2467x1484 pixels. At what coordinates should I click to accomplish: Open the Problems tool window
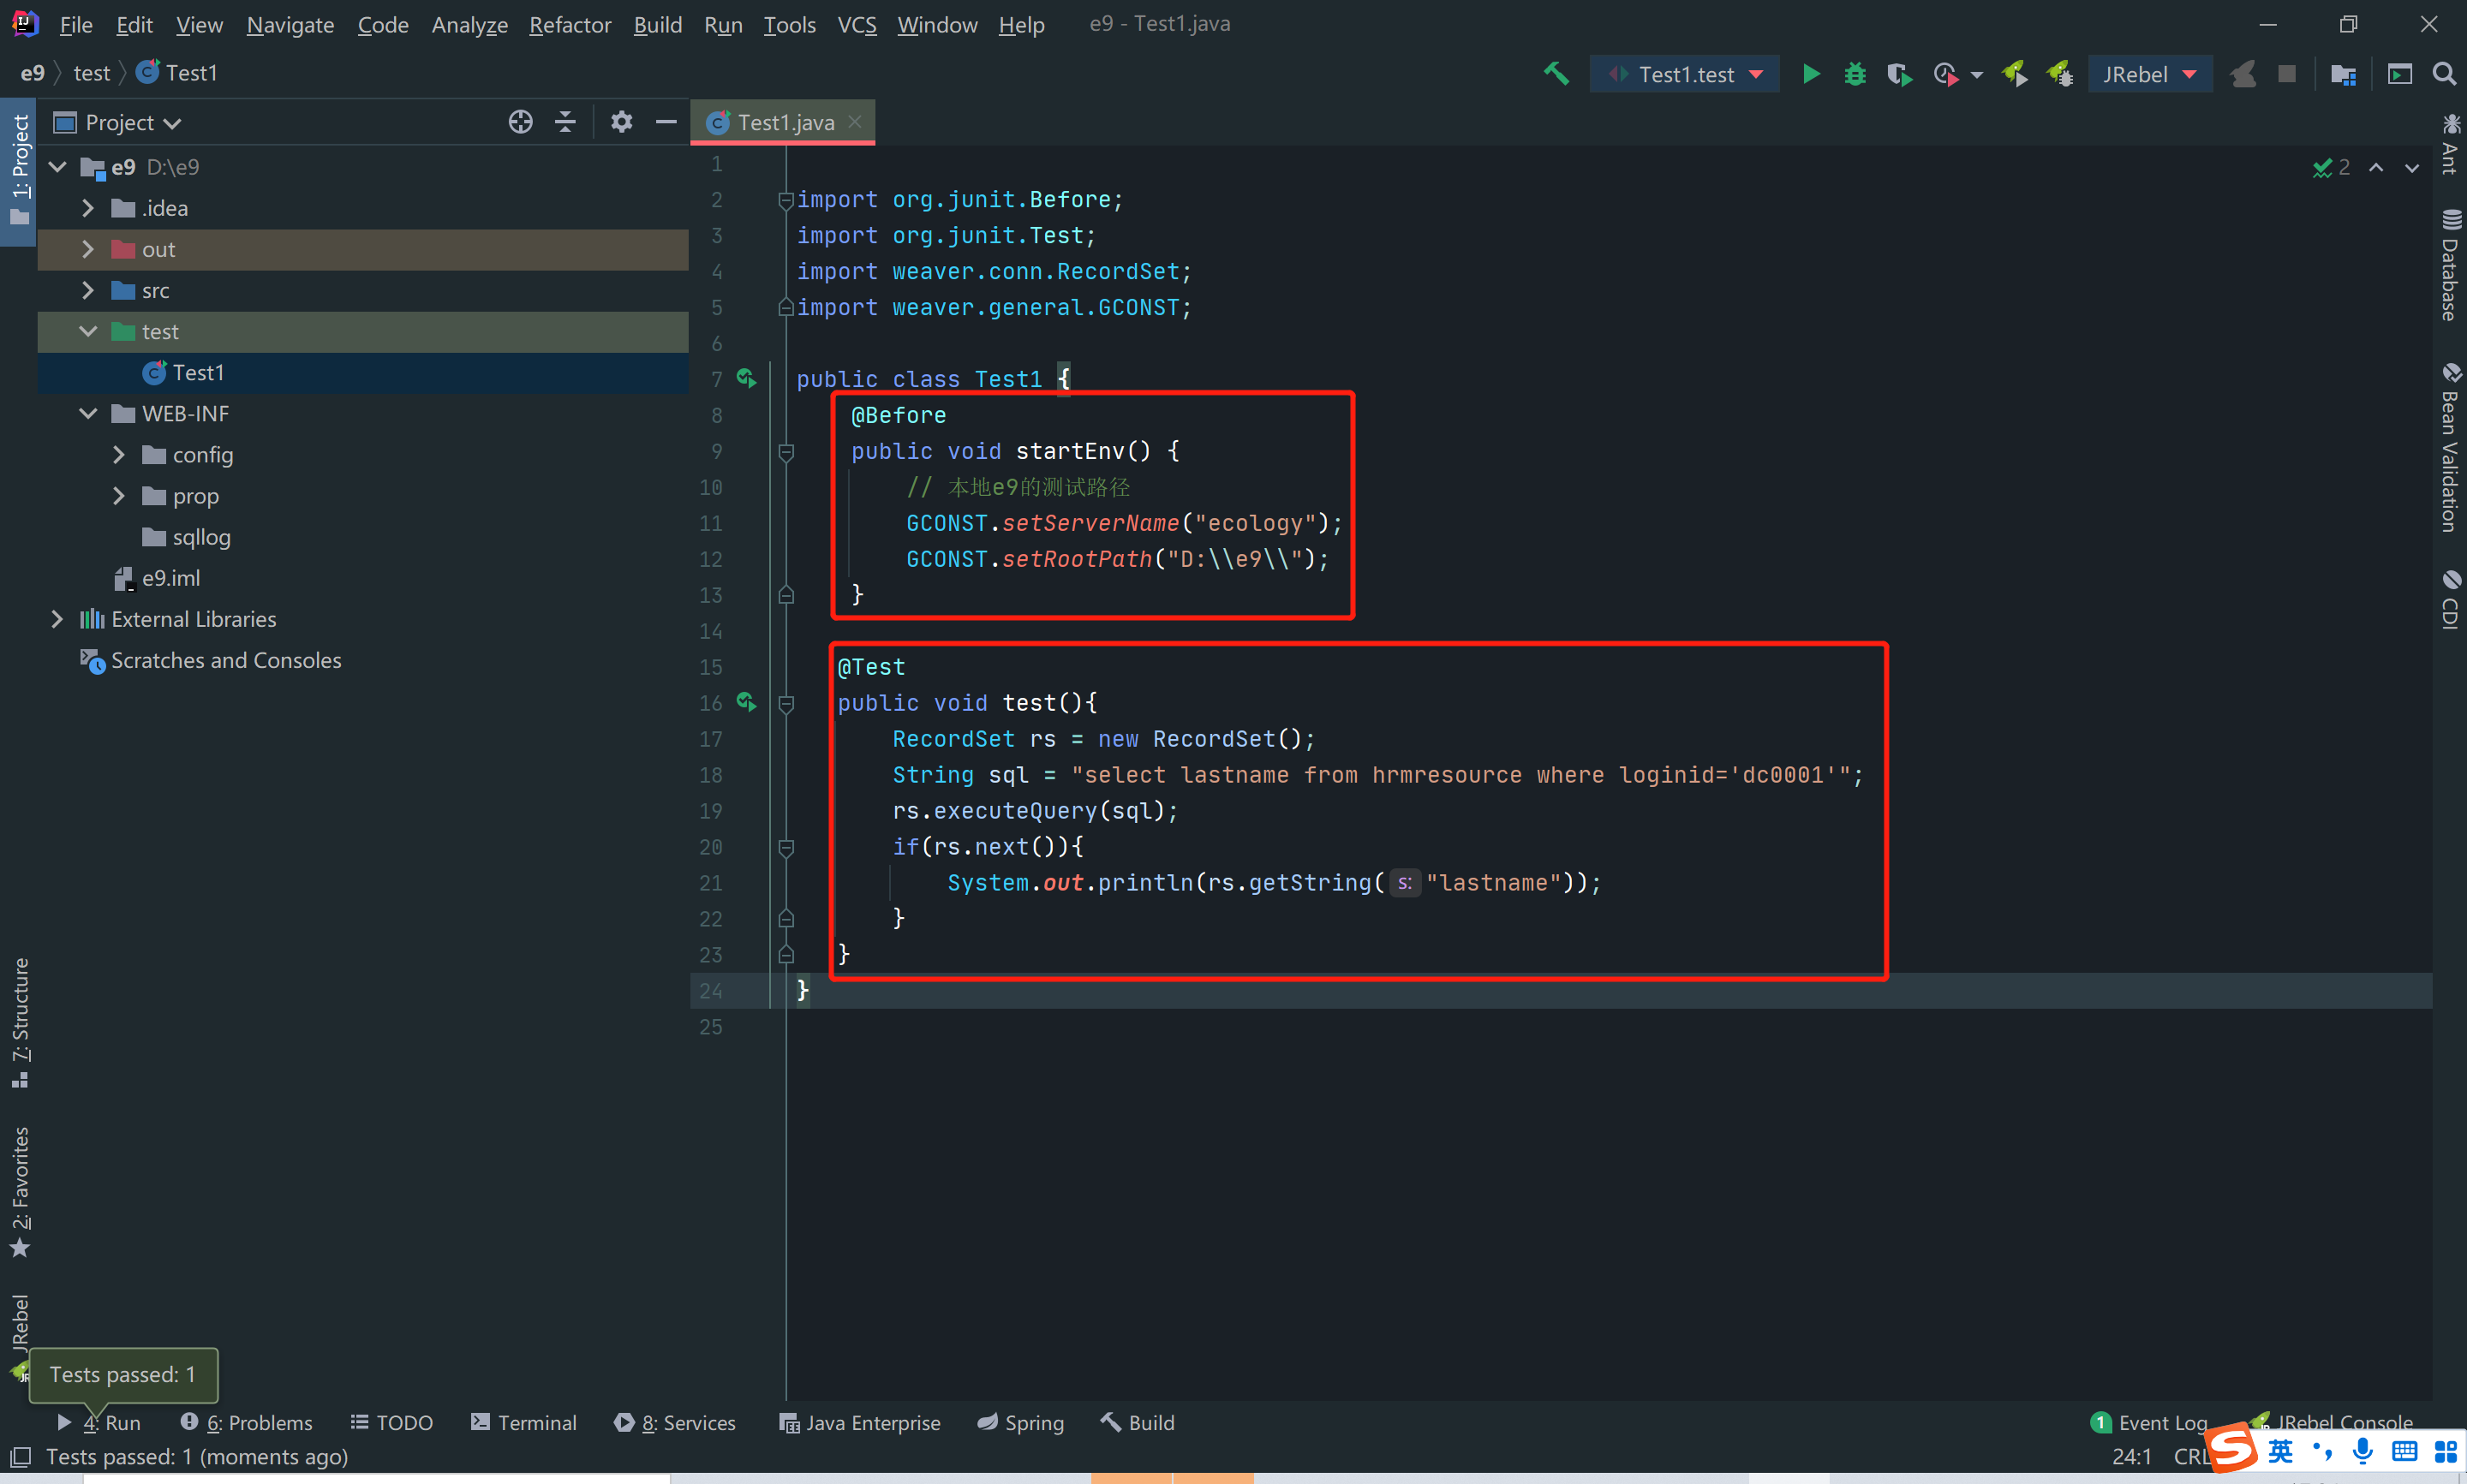(x=247, y=1422)
